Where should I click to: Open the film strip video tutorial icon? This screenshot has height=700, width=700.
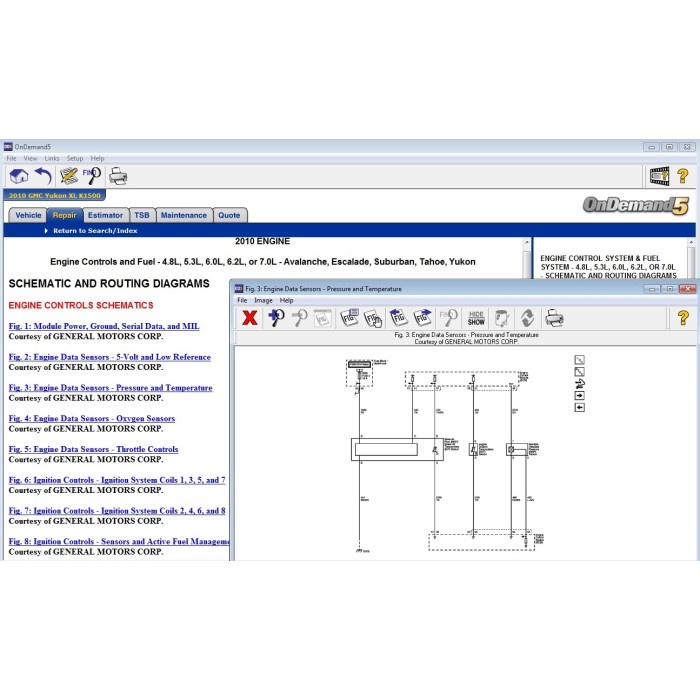tap(659, 176)
